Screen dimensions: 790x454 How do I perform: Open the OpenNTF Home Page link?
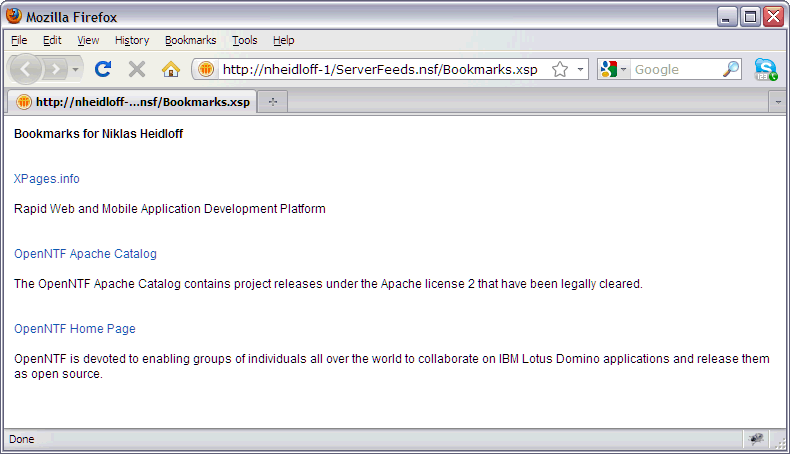tap(75, 329)
